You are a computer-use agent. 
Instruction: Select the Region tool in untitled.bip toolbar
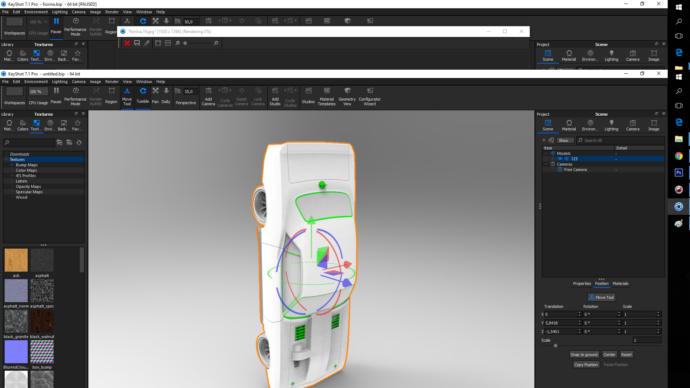(111, 95)
